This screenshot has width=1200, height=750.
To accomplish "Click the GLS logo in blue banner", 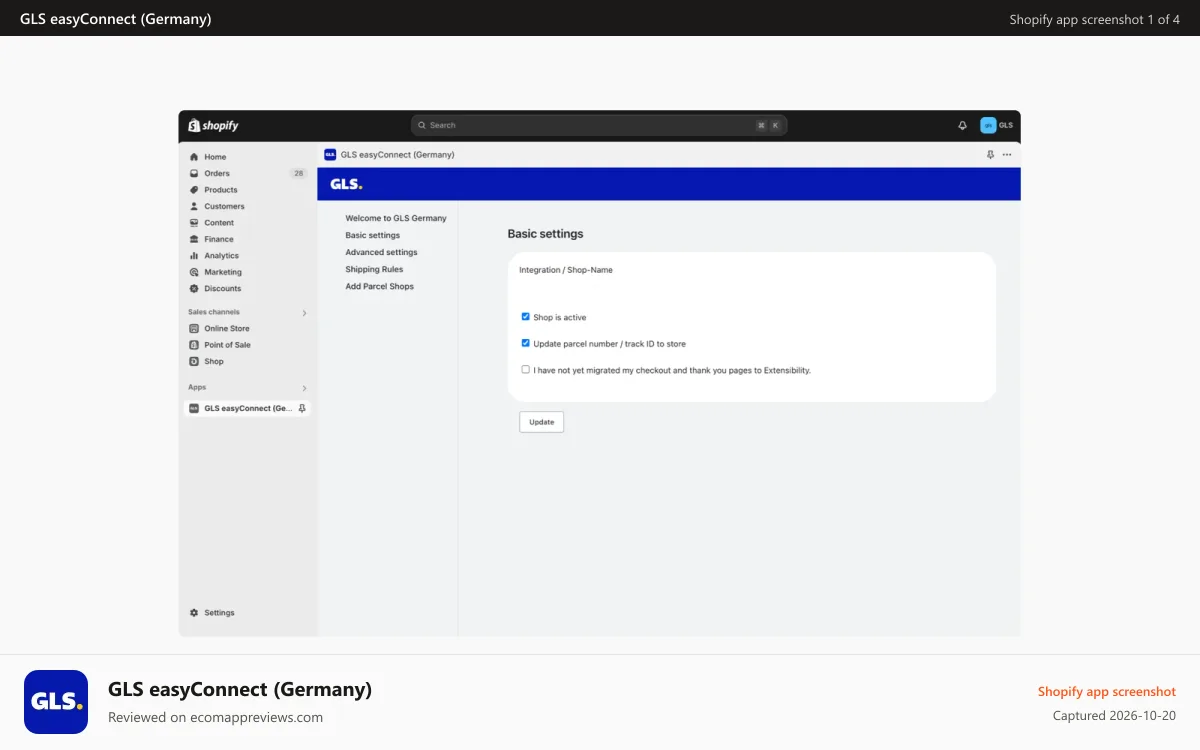I will point(346,184).
